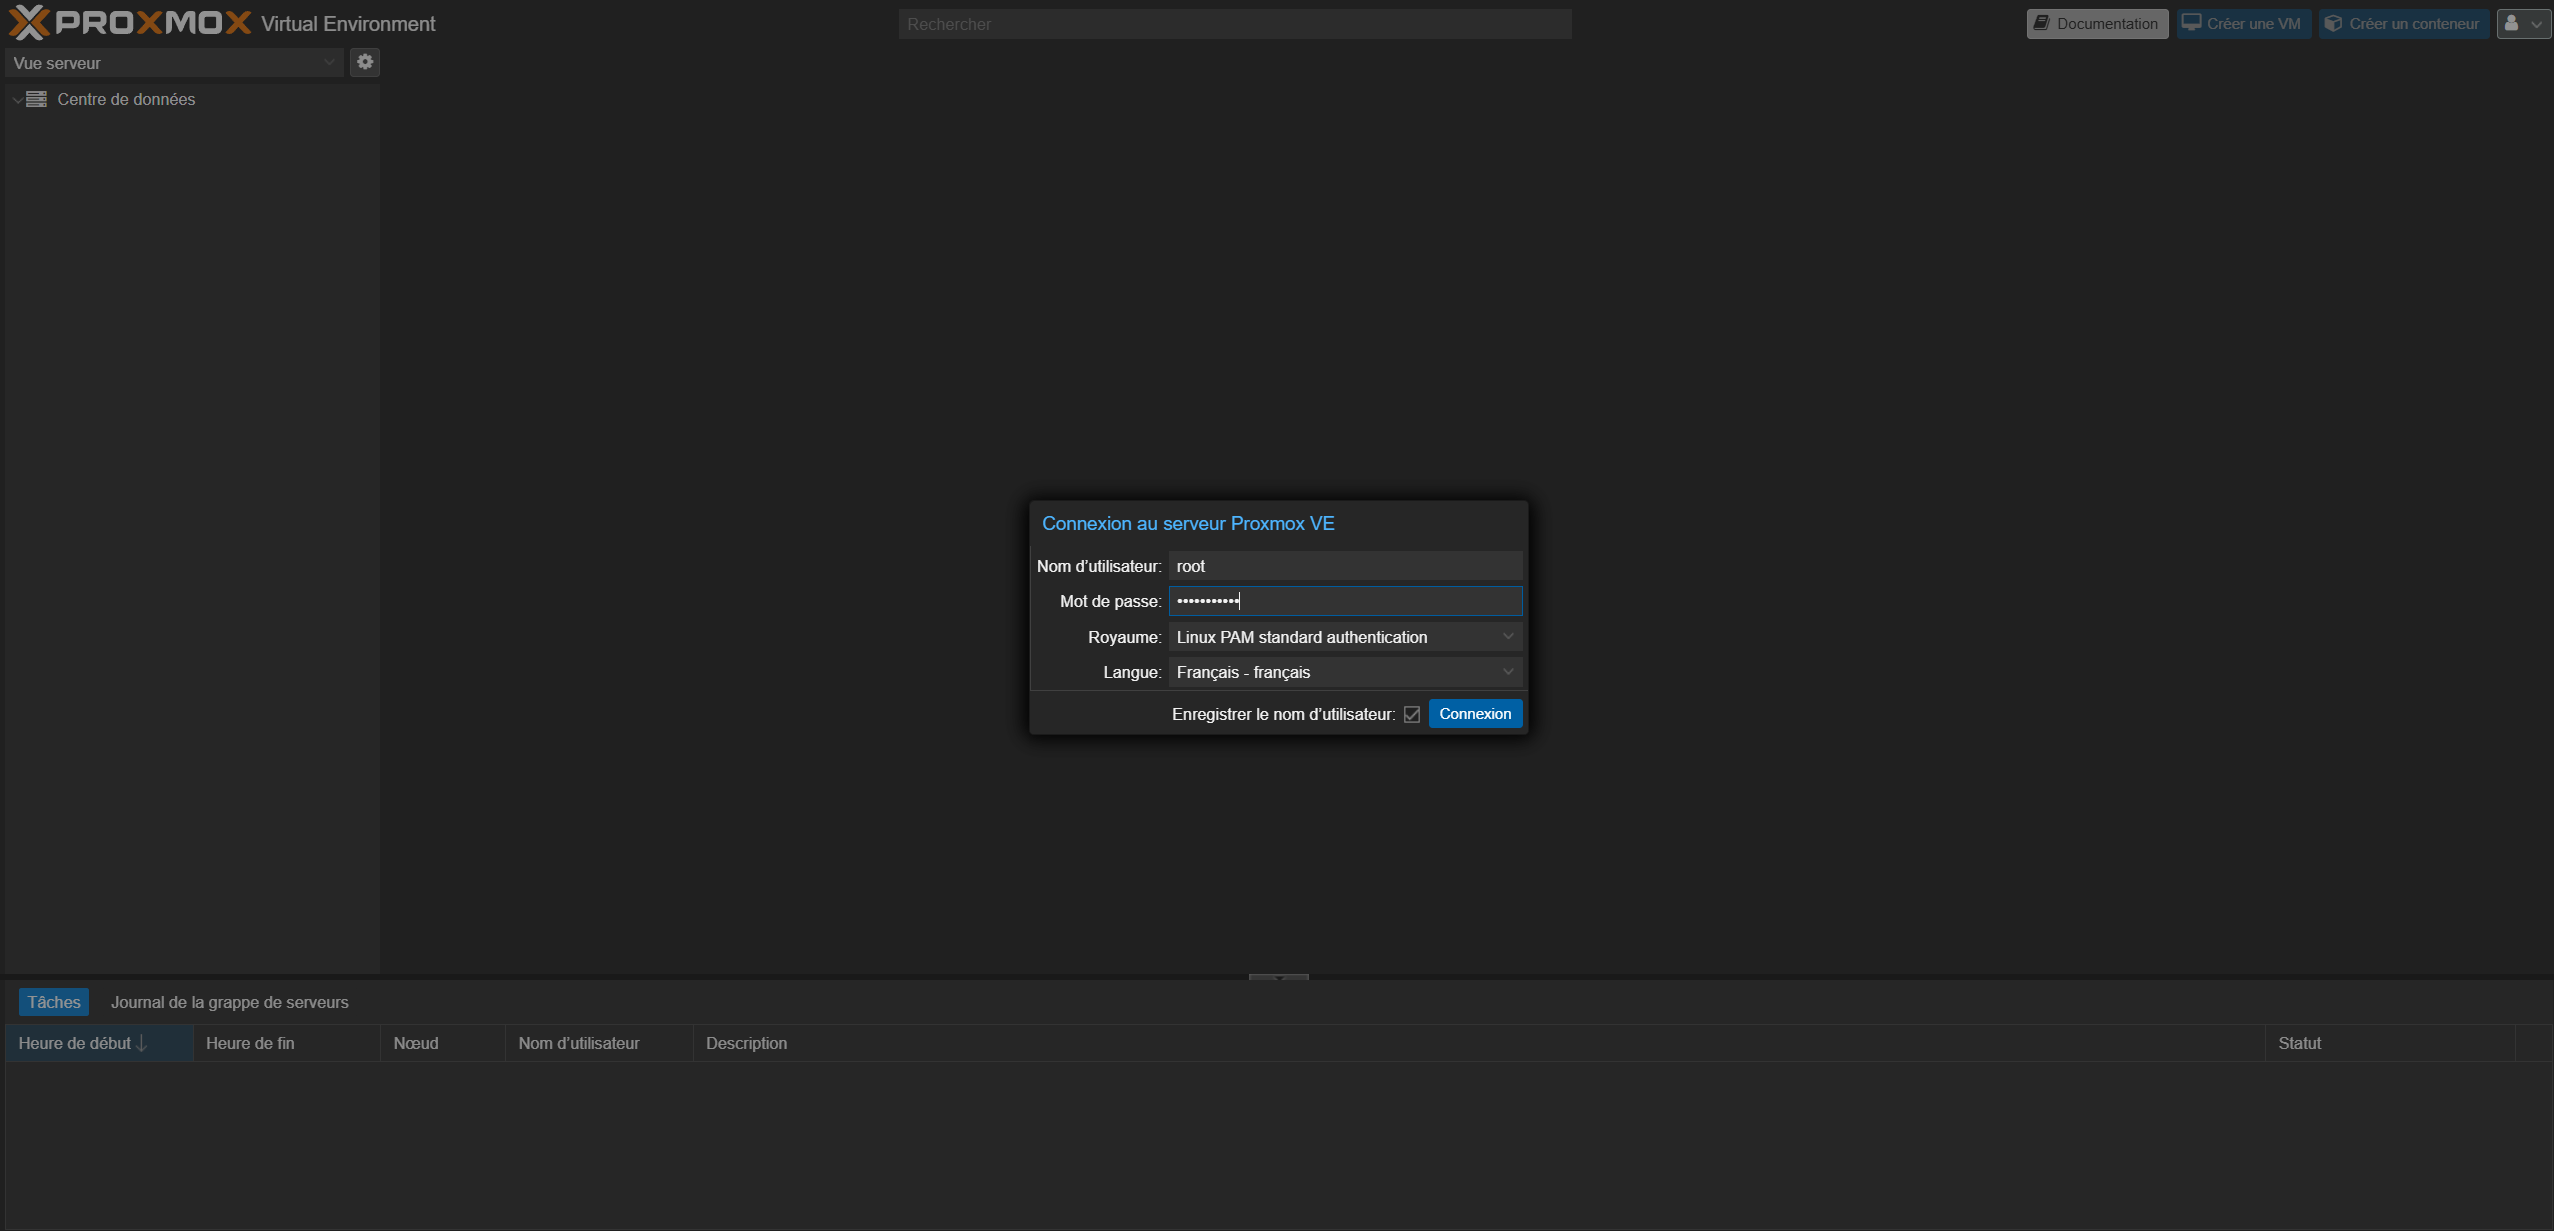Click the Centre de données server icon
The image size is (2554, 1231).
pyautogui.click(x=37, y=99)
